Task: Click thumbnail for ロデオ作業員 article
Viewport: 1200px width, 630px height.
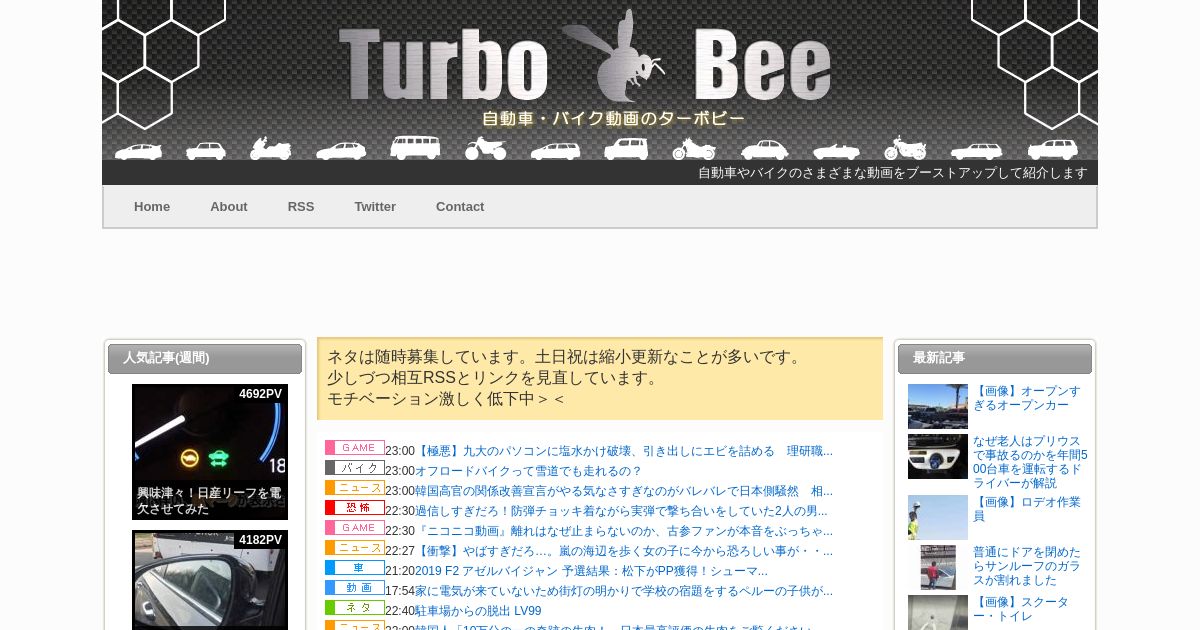Action: (938, 517)
